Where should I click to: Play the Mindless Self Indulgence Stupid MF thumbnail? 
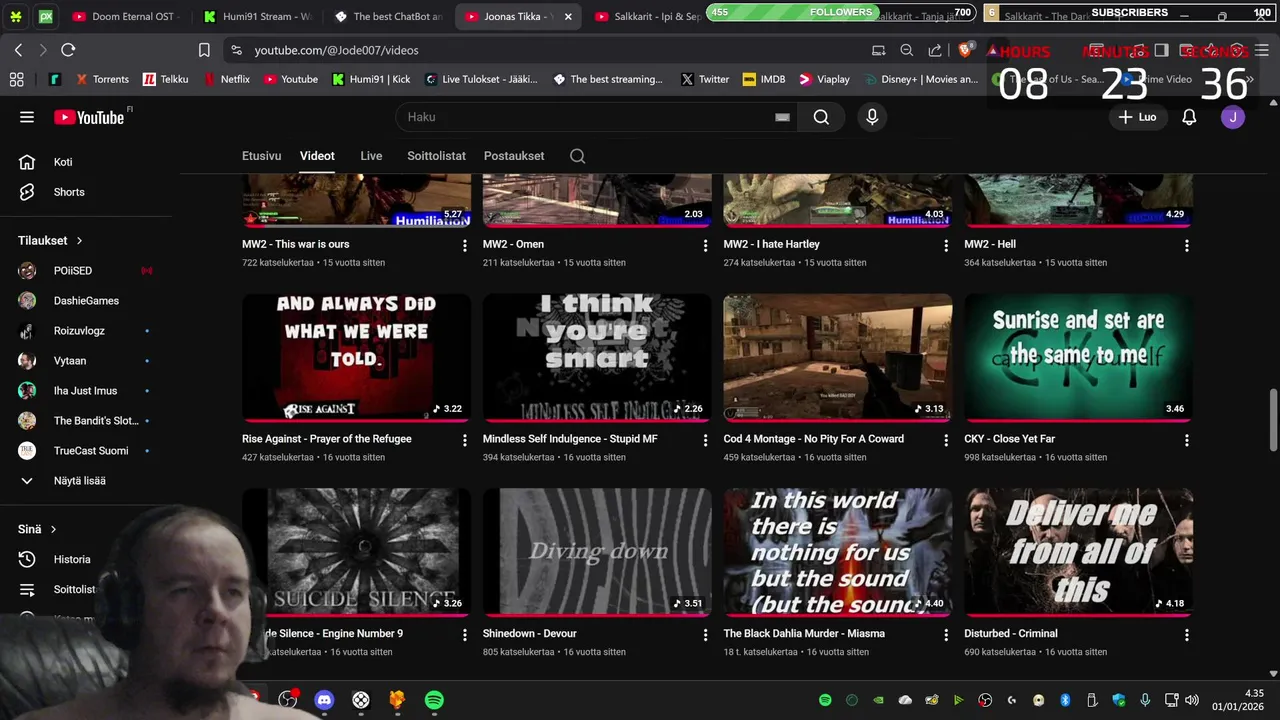tap(597, 357)
